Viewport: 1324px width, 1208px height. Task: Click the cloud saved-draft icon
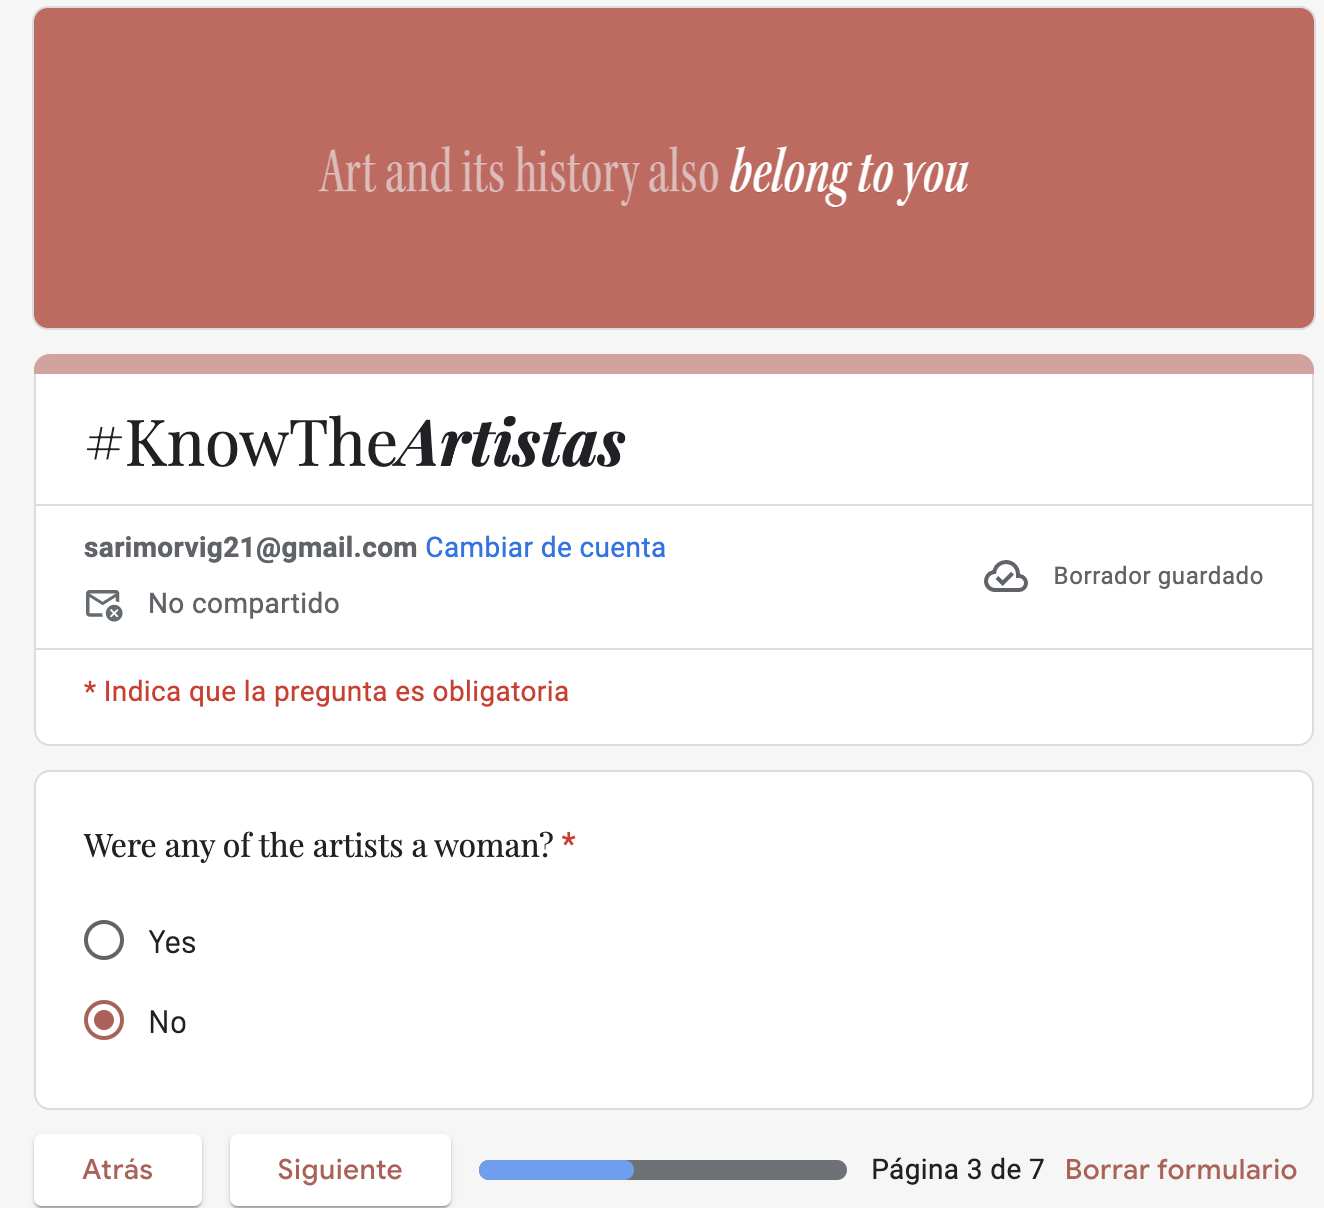[1006, 576]
